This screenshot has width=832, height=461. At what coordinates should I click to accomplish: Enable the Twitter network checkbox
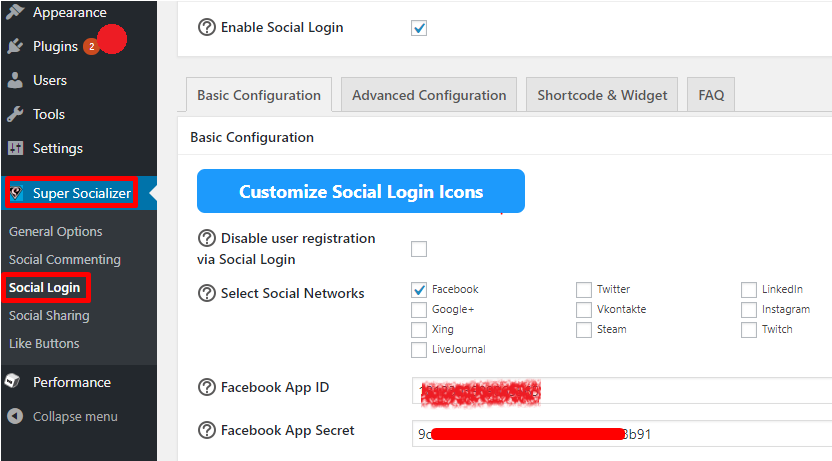click(x=584, y=290)
